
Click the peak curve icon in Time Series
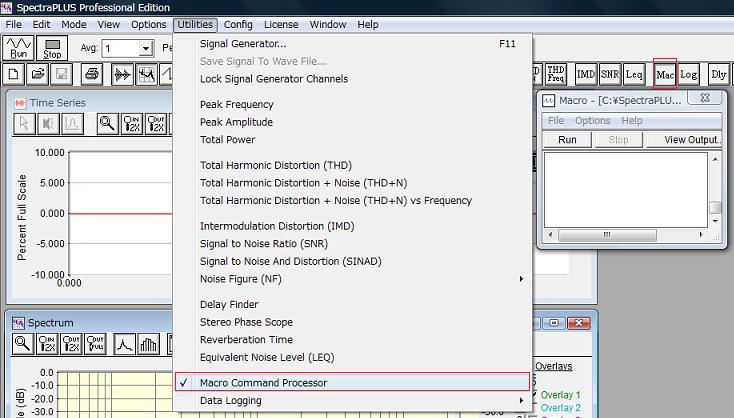73,124
